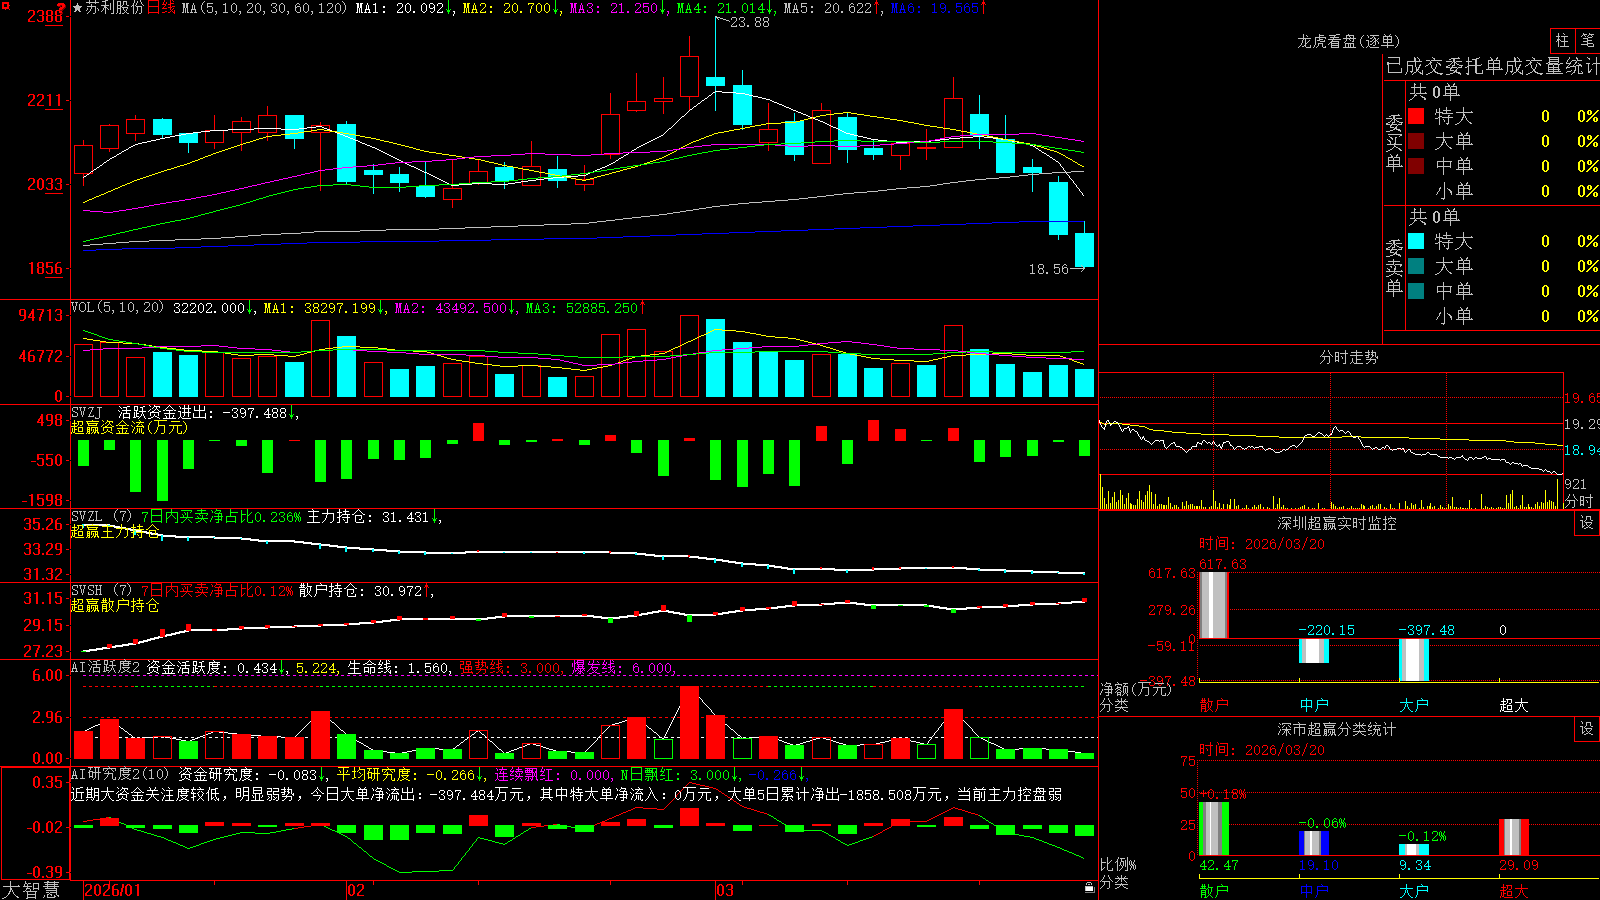Click the 大智慧 logo in the bottom corner
This screenshot has height=900, width=1600.
(31, 890)
